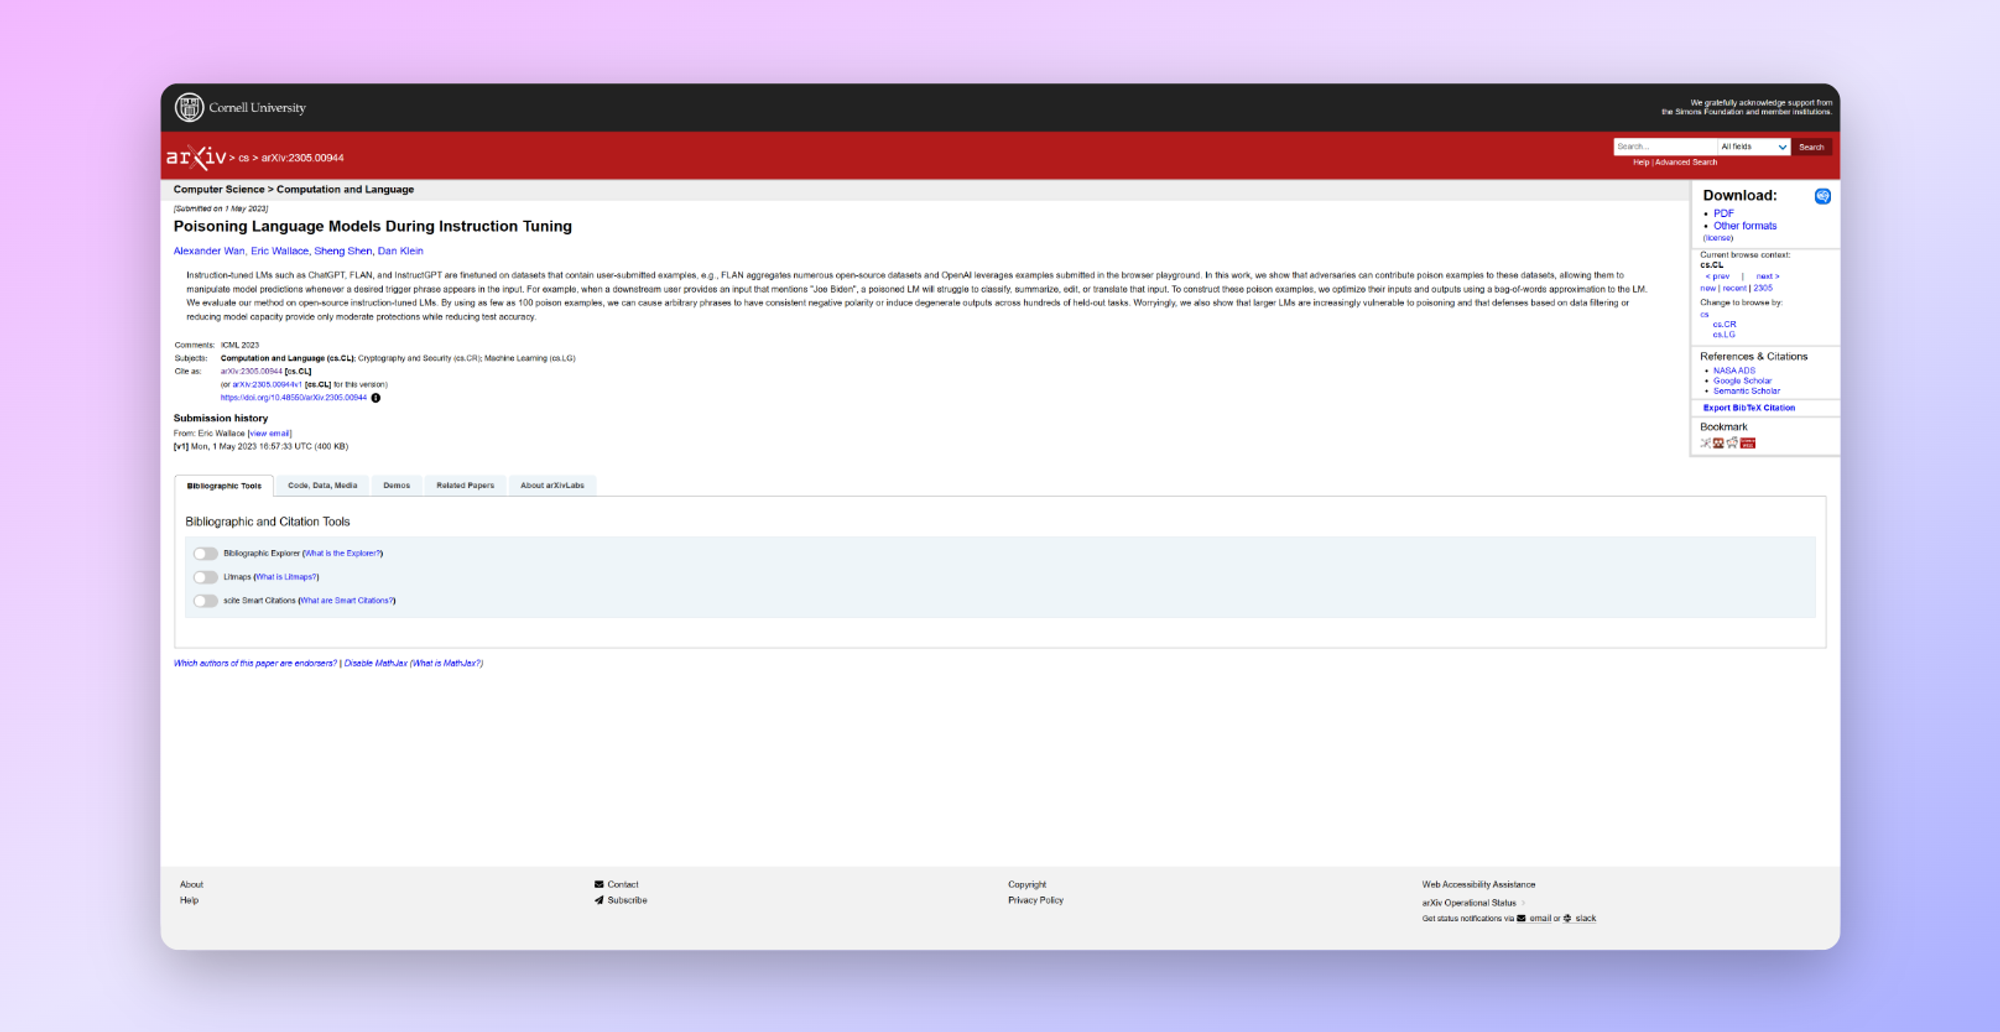This screenshot has height=1032, width=2000.
Task: Click the paper plane icon next to Subscribe
Action: click(599, 900)
